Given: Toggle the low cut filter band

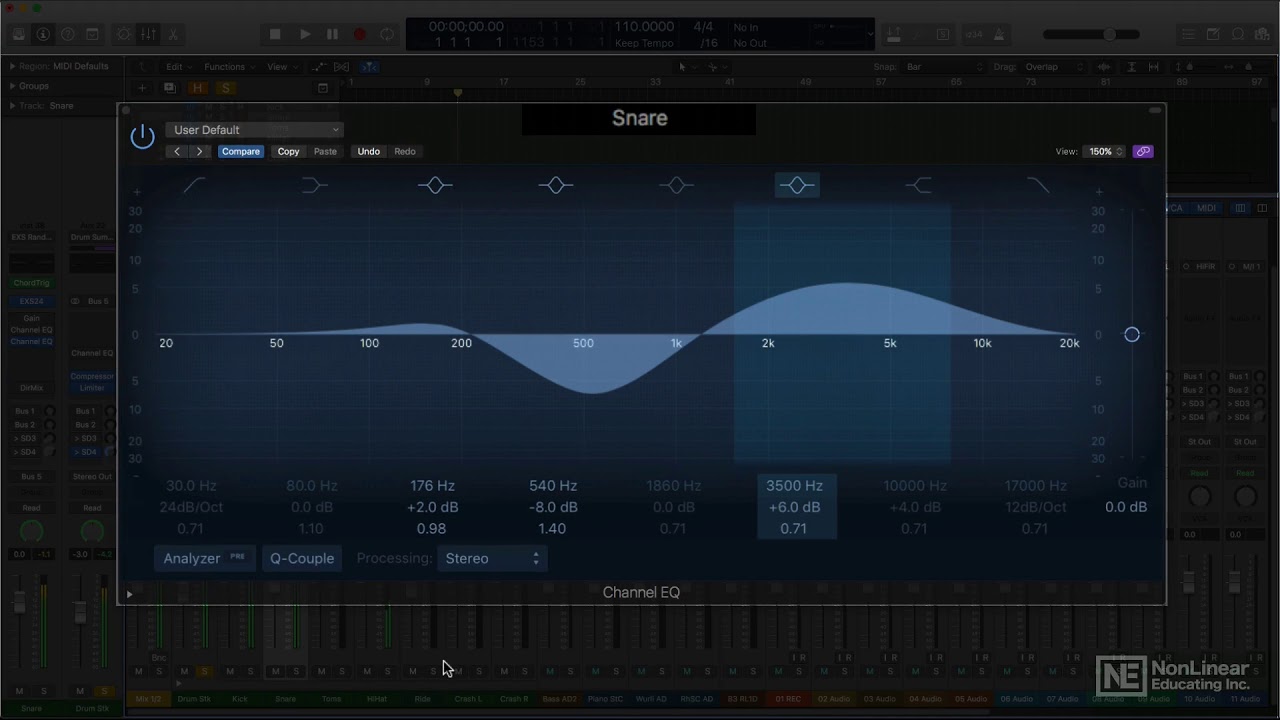Looking at the screenshot, I should [194, 185].
